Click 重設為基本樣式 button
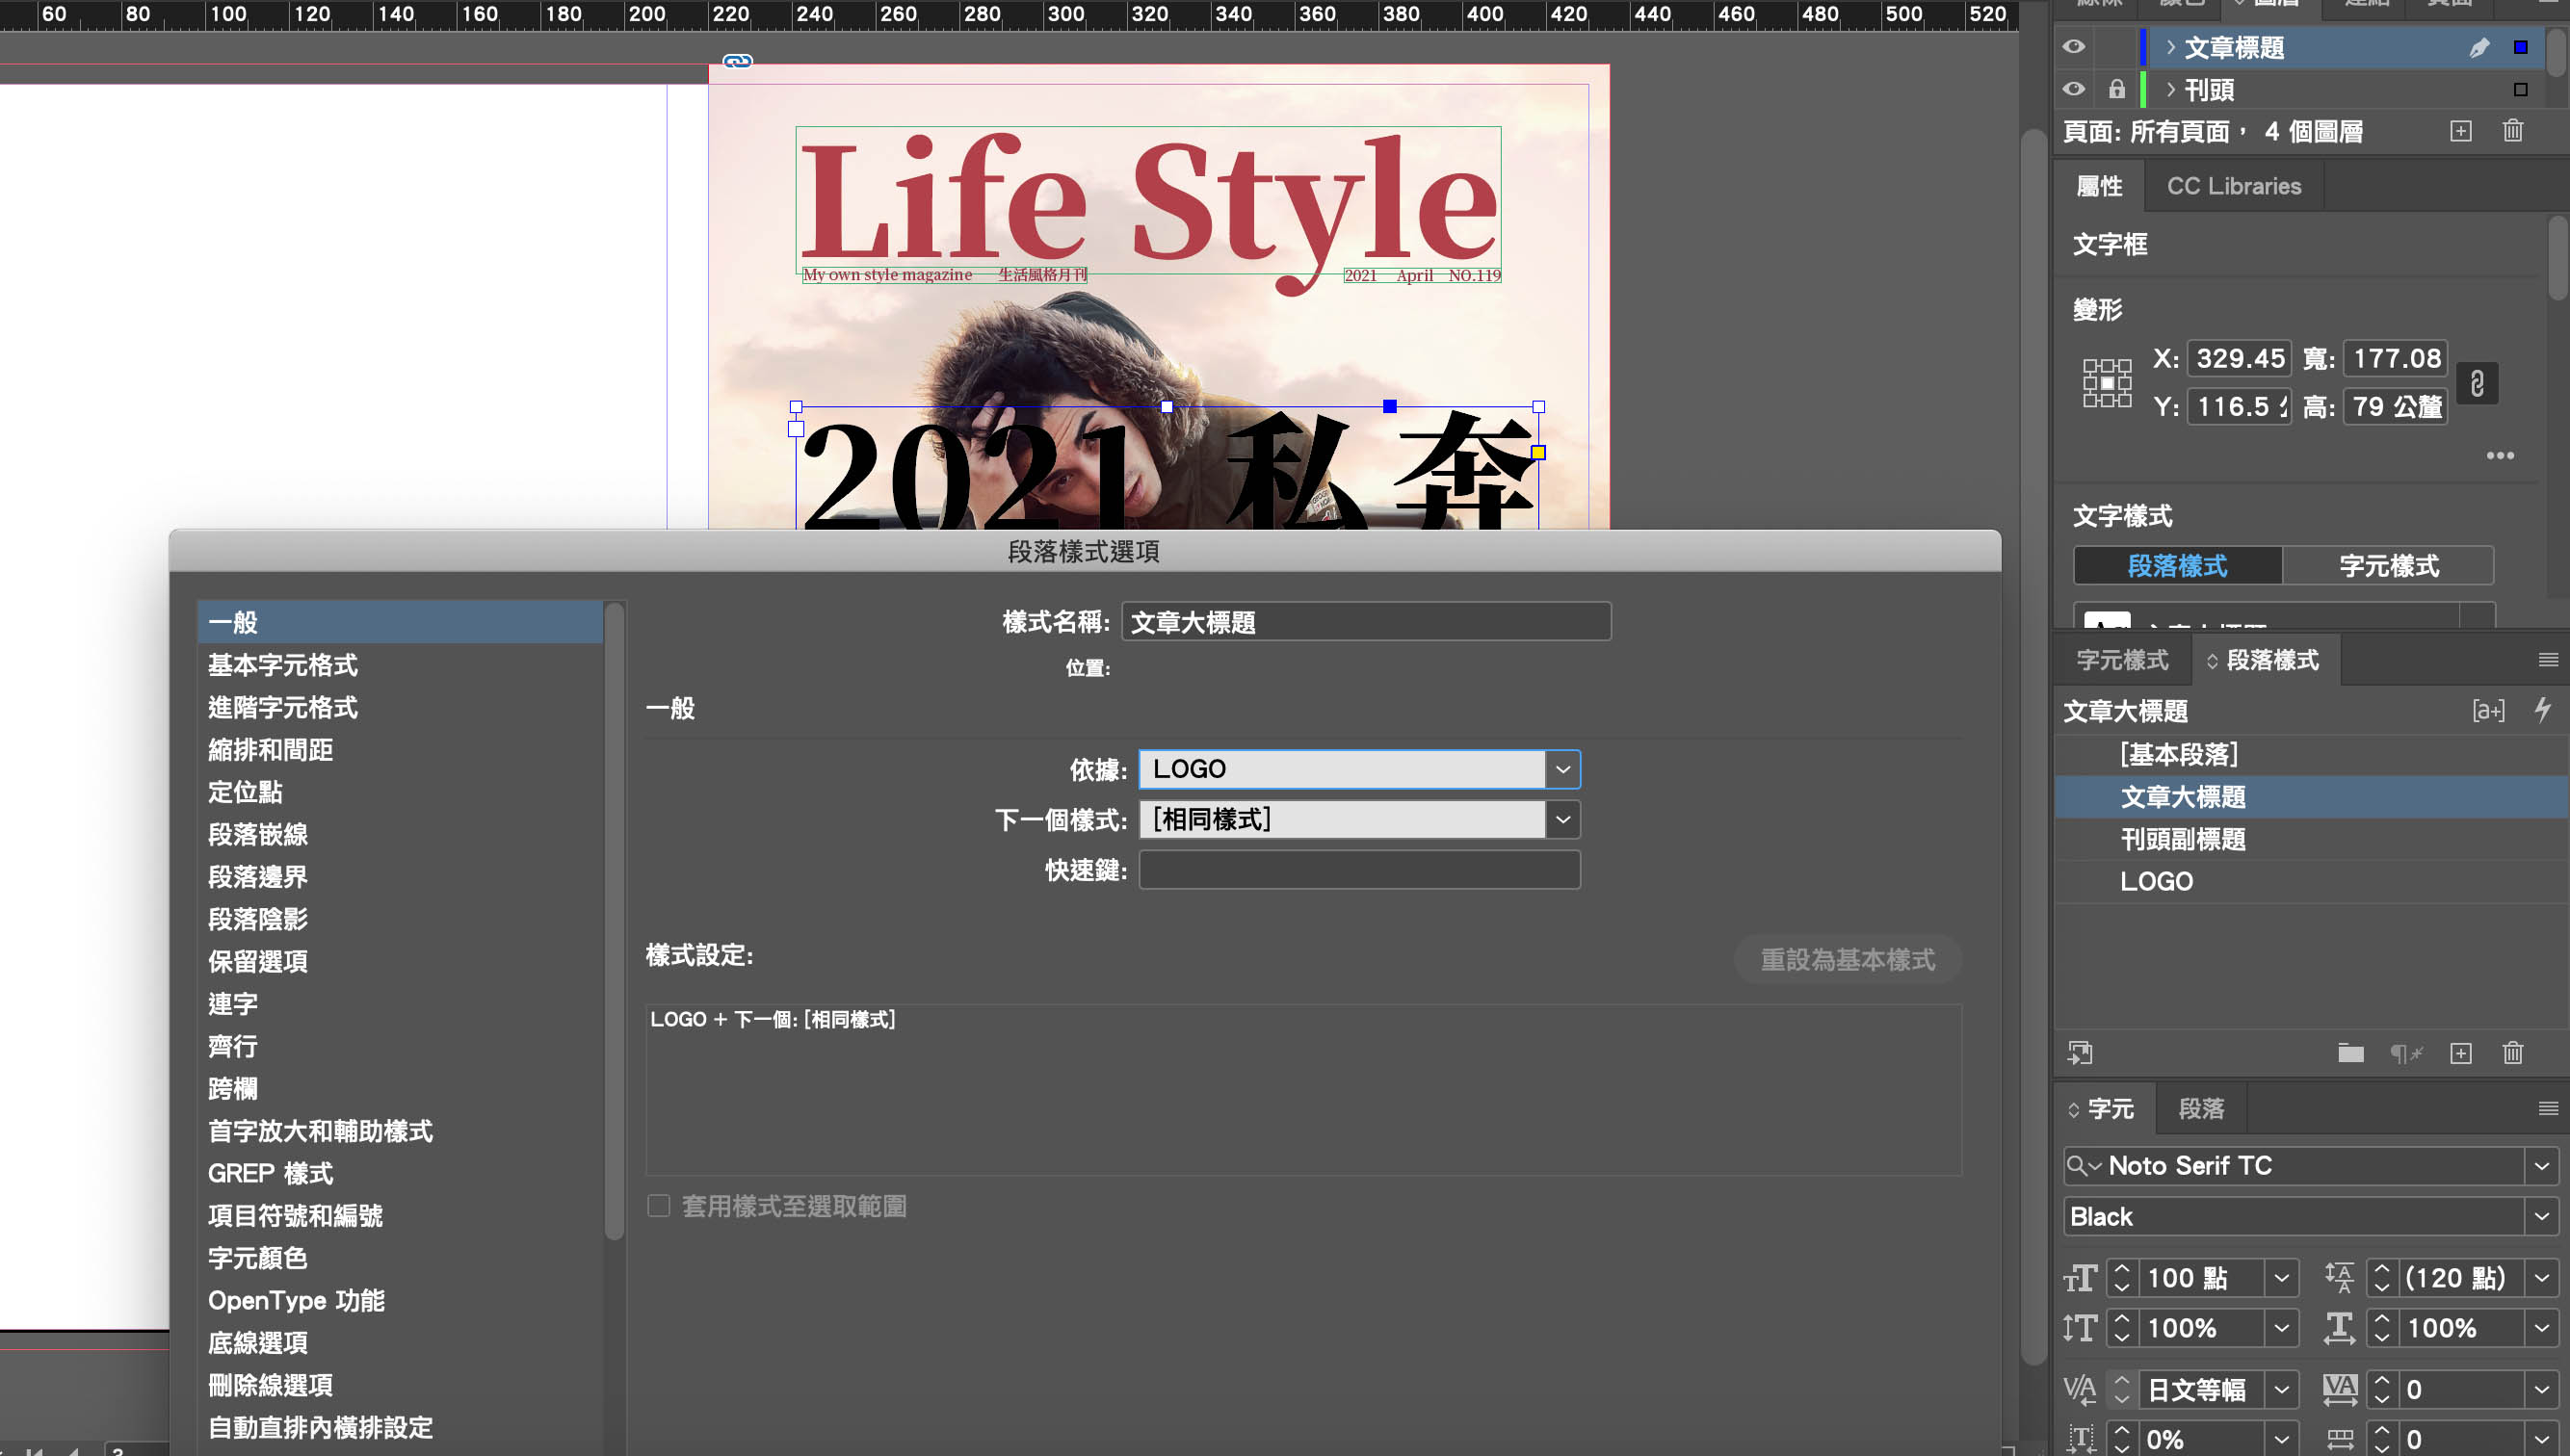Screen dimensions: 2570x1456 (x=1846, y=960)
